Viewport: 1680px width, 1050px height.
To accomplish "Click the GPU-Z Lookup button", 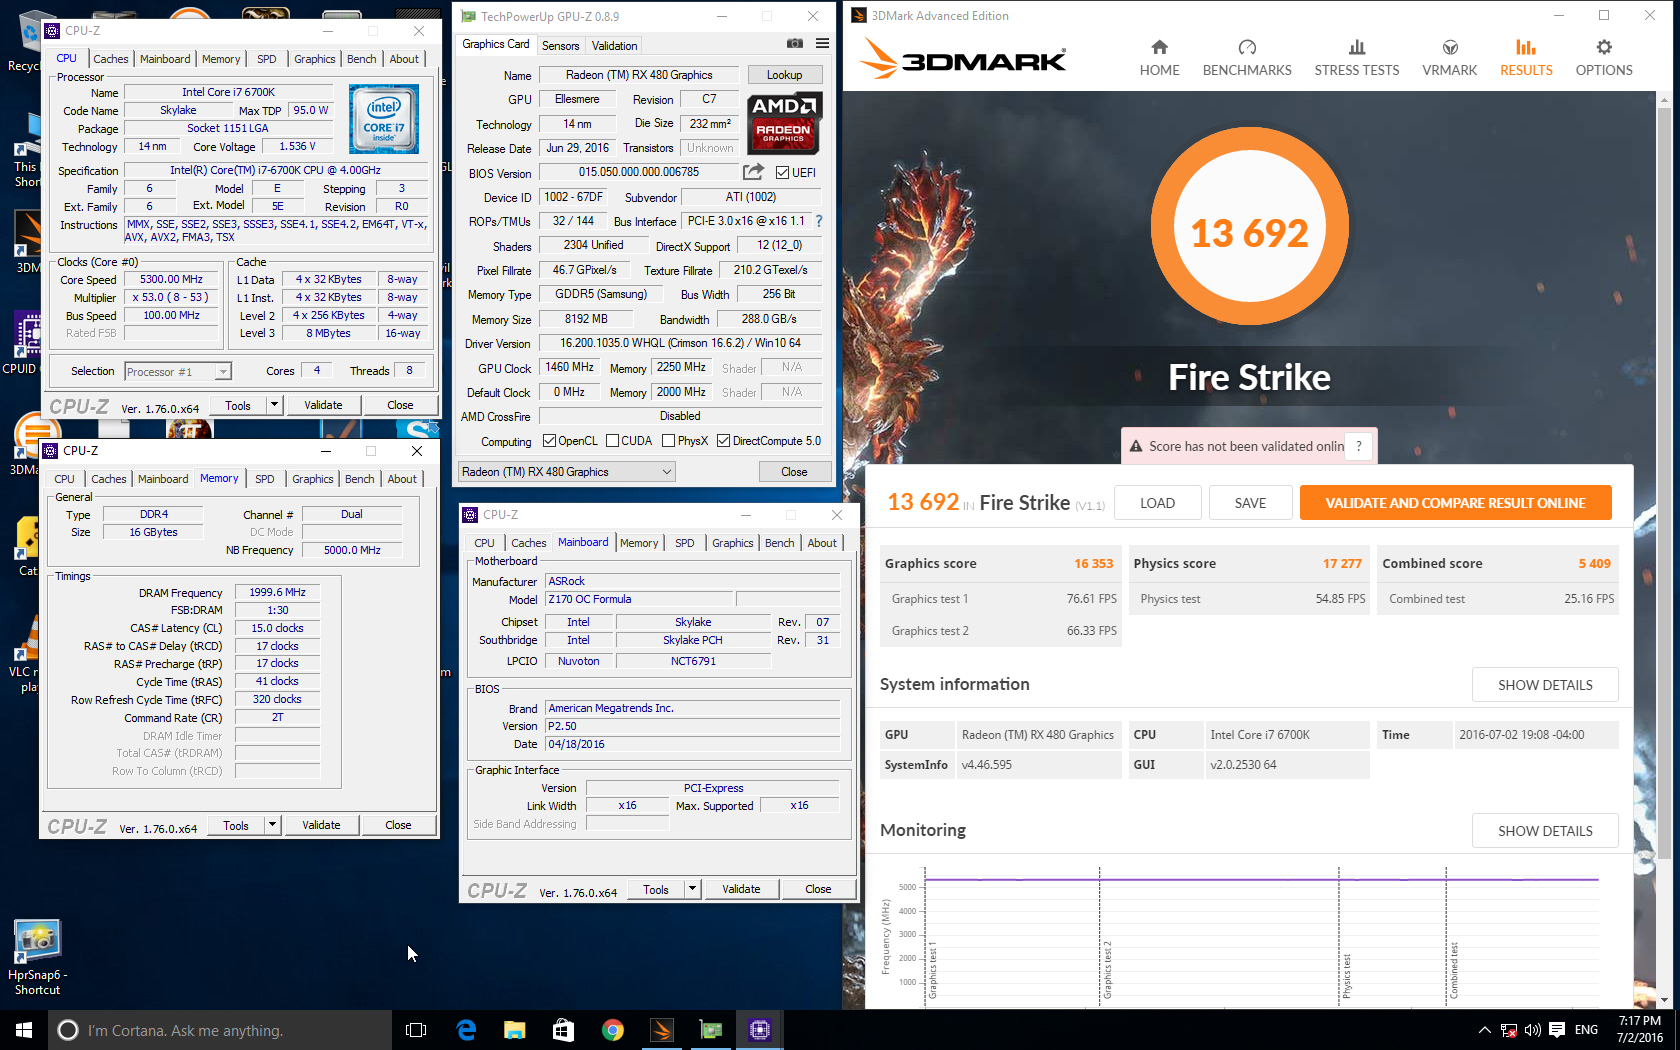I will coord(784,75).
